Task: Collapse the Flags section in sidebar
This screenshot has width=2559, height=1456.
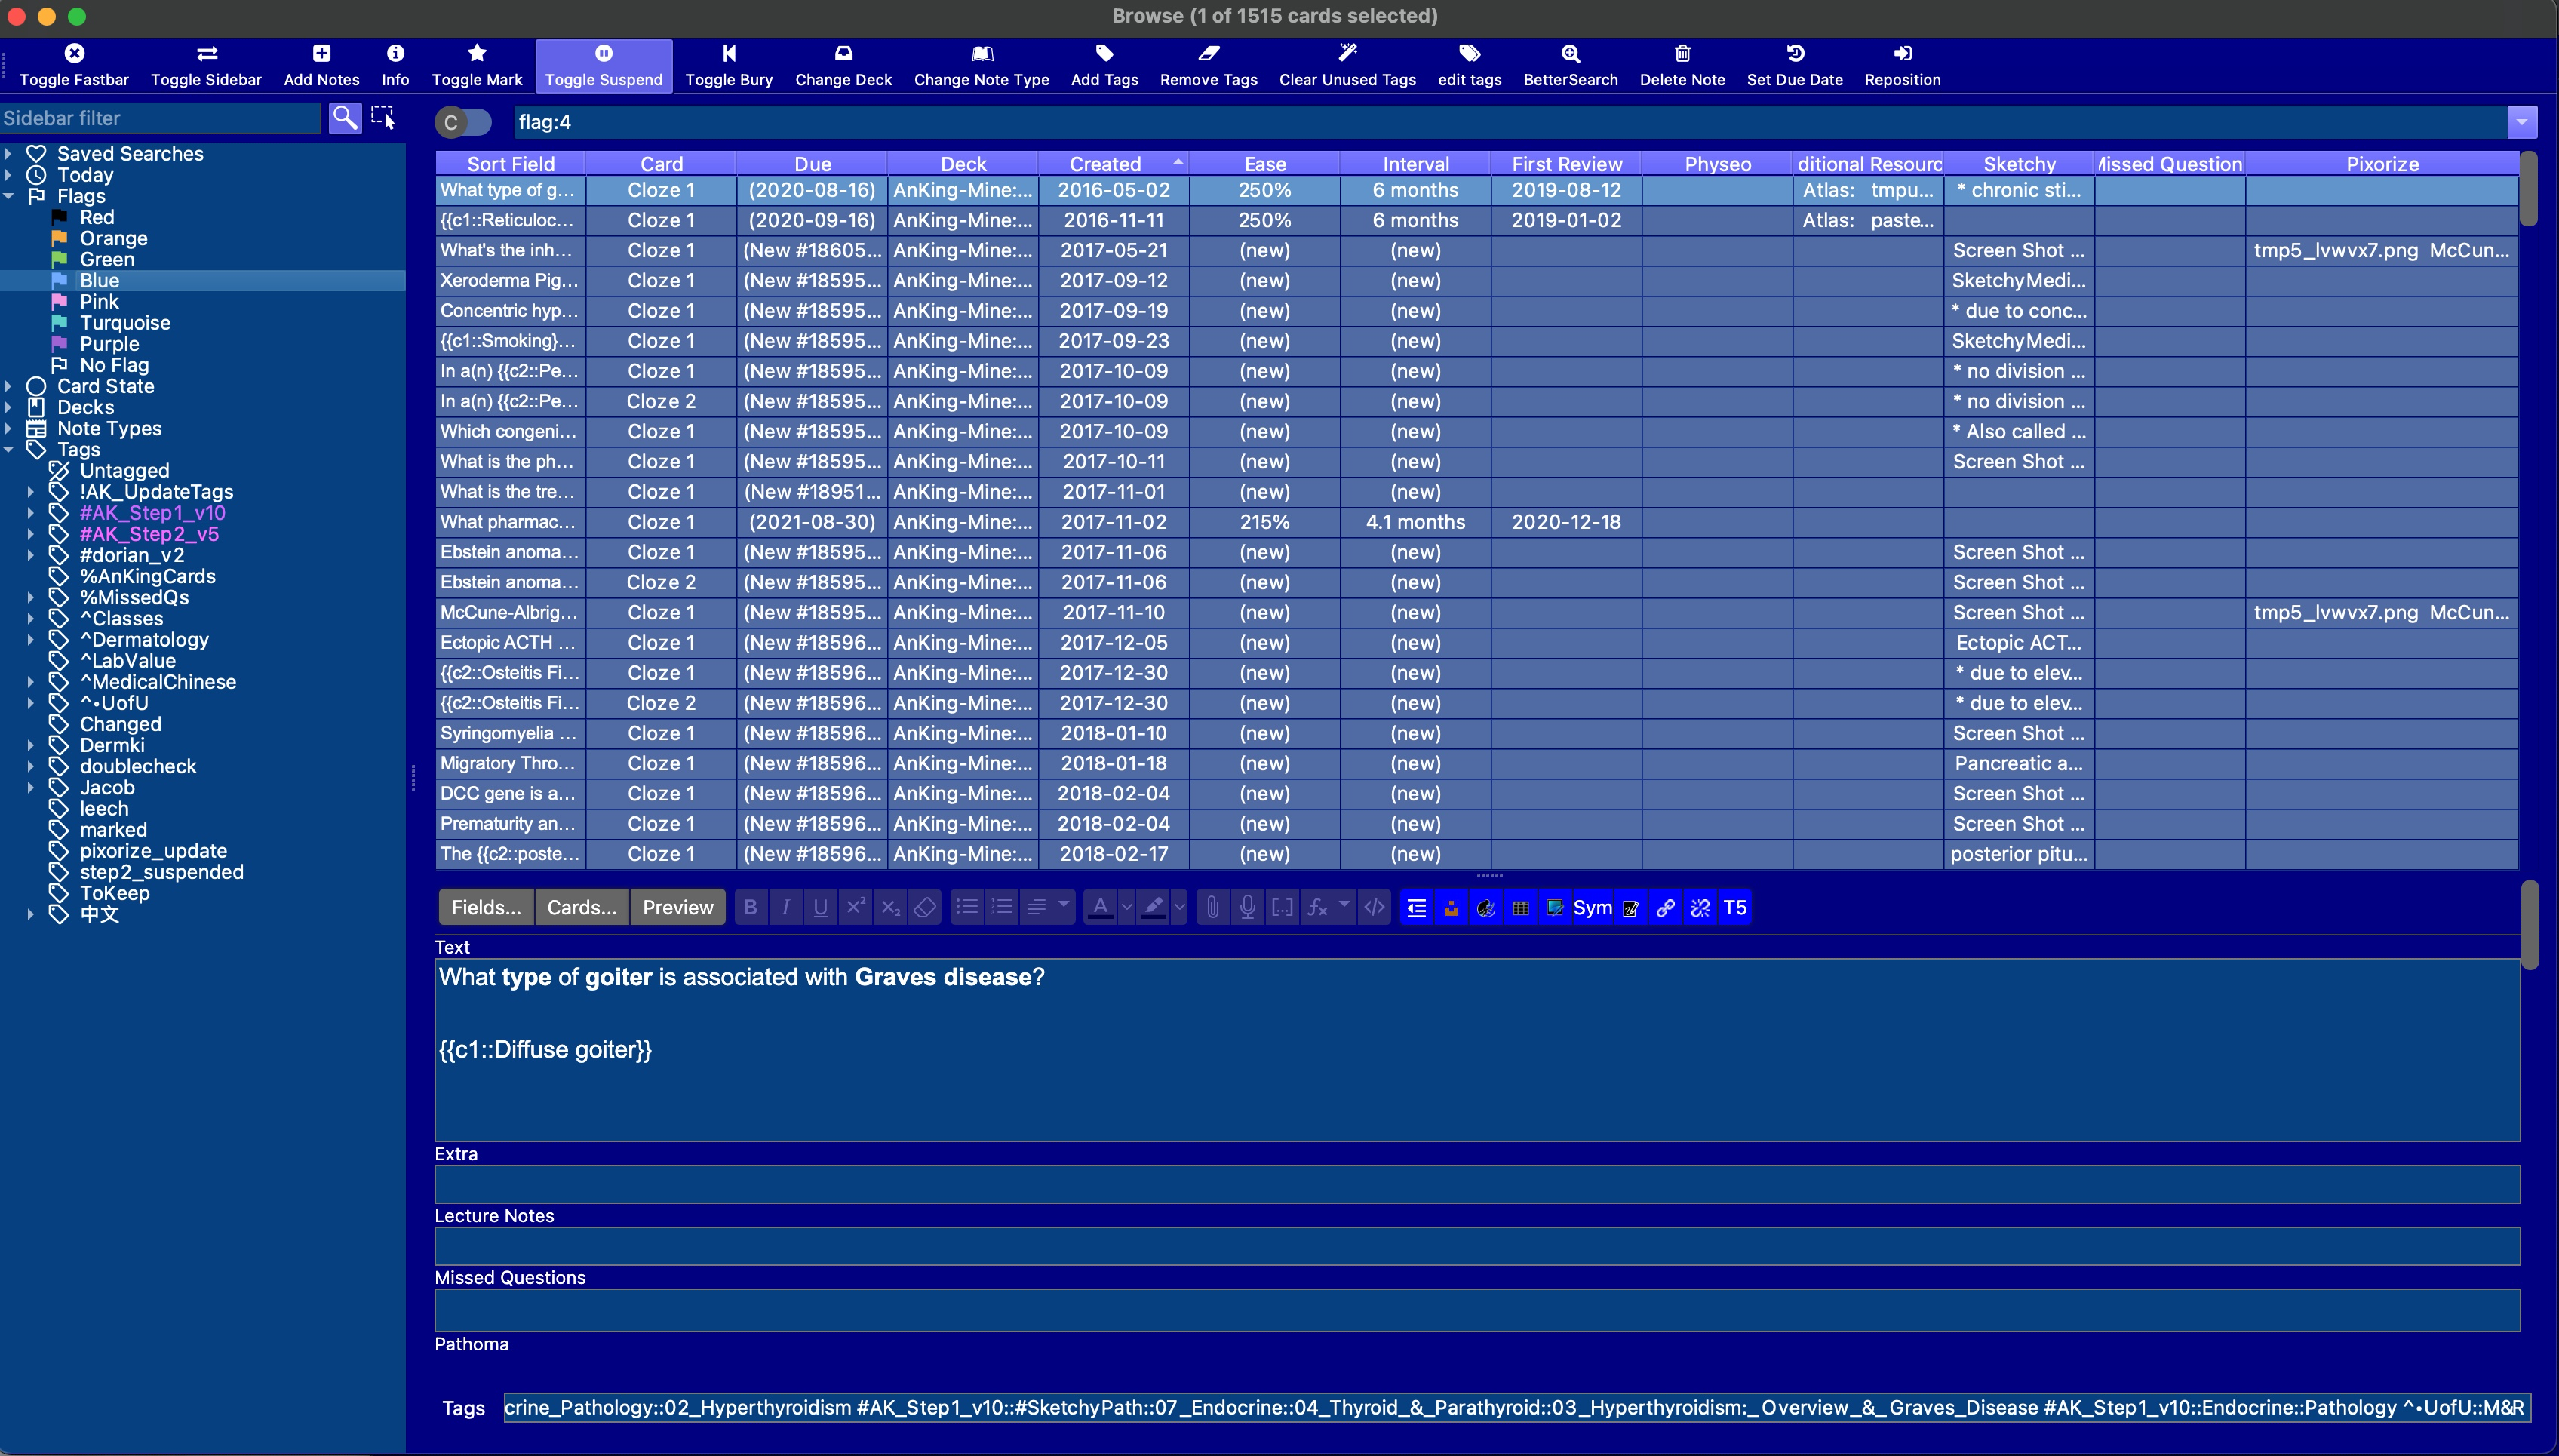Action: point(9,196)
